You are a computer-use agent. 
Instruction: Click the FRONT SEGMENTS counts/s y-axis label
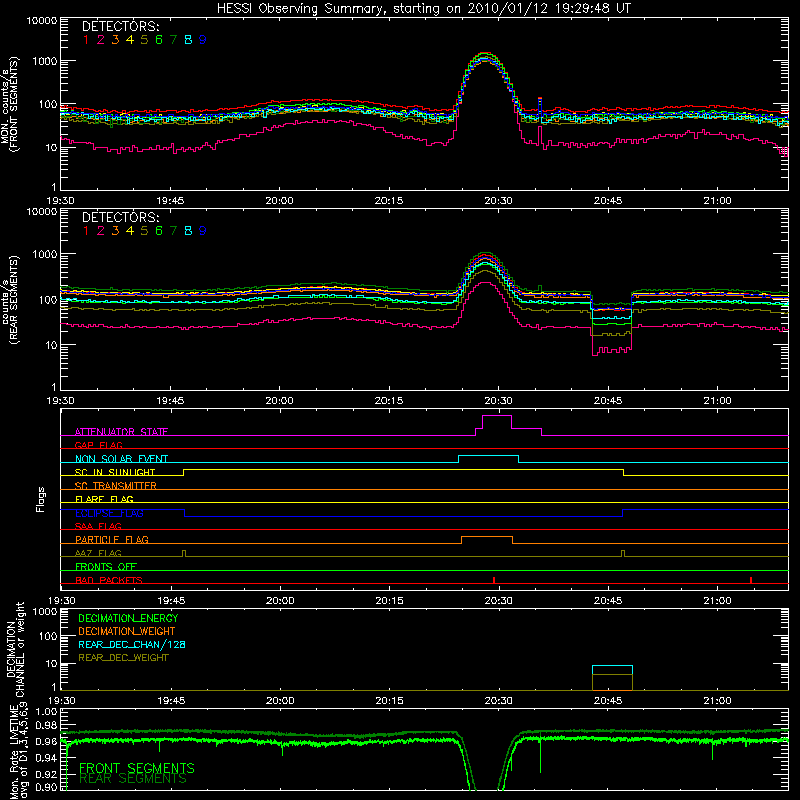10,104
